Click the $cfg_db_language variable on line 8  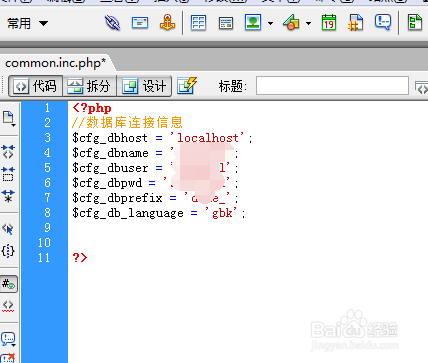[x=128, y=213]
